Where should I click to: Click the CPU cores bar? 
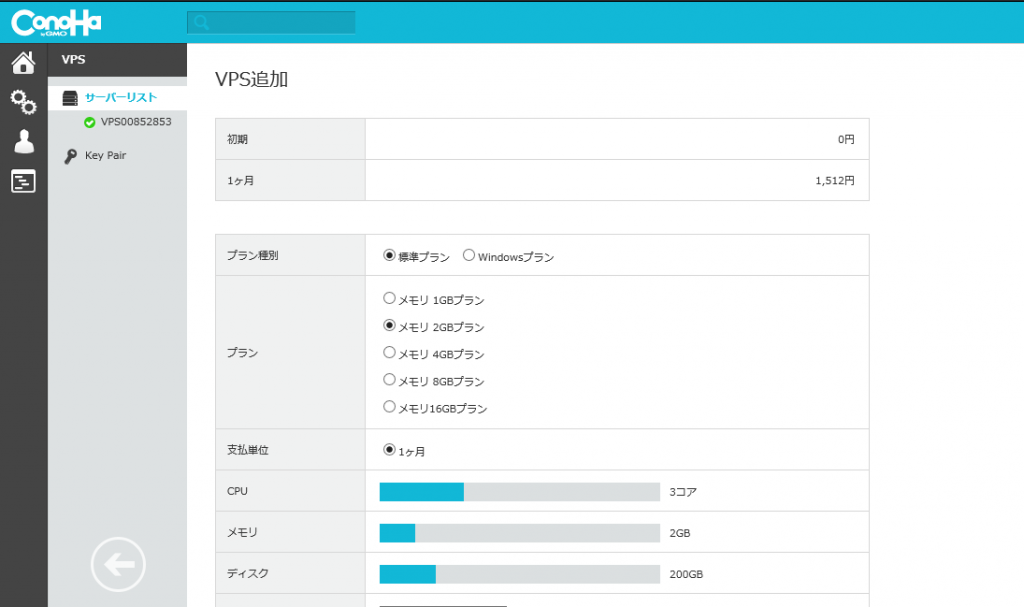click(520, 492)
